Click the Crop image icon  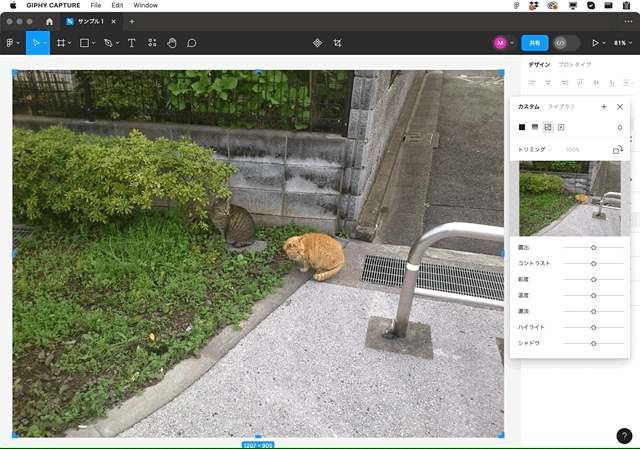tap(338, 43)
